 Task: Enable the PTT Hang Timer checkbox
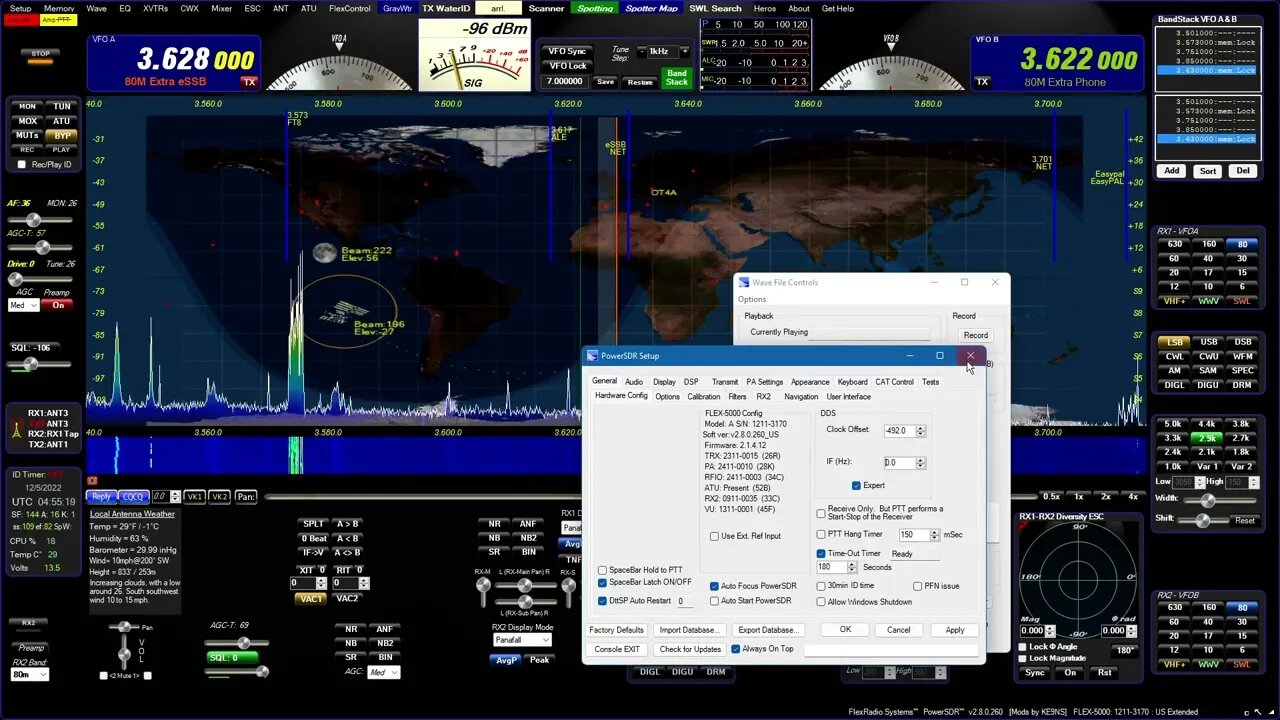click(821, 534)
